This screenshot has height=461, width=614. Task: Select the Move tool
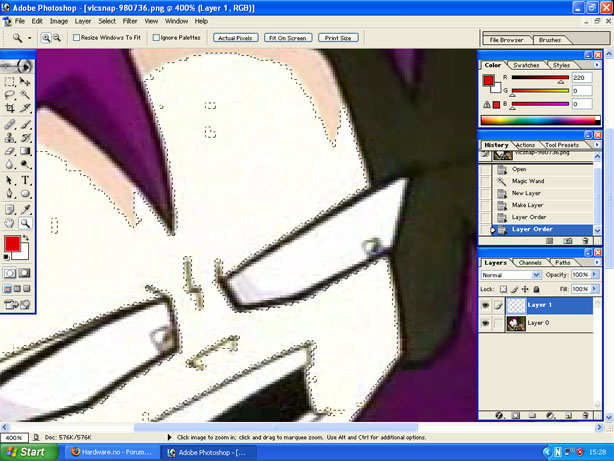click(x=25, y=81)
